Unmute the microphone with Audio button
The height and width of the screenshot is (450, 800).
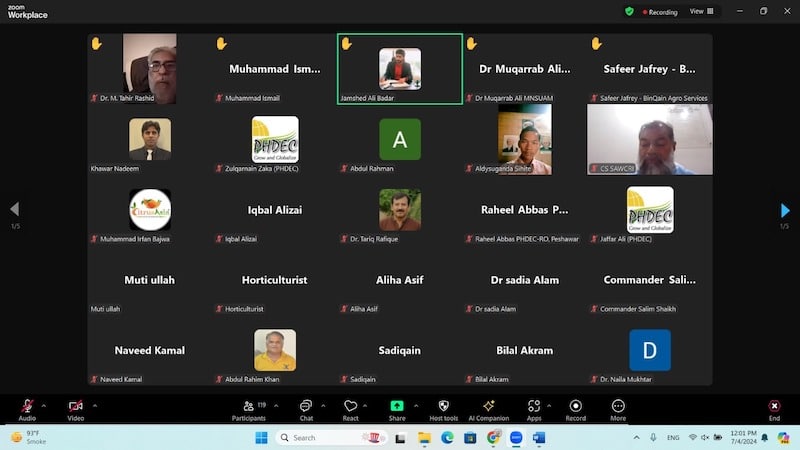(x=27, y=408)
